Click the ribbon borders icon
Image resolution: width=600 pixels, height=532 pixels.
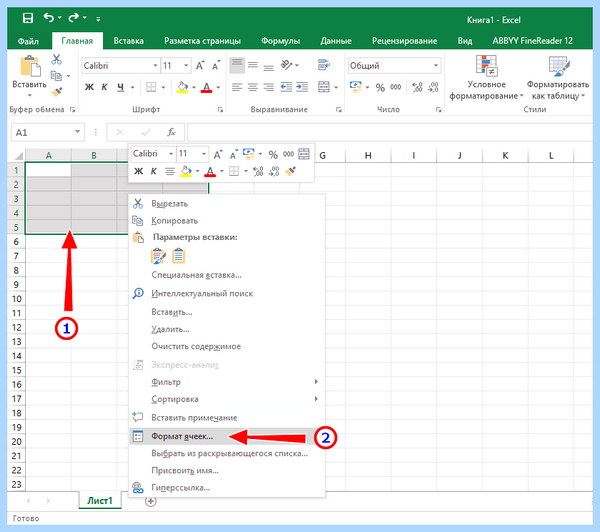point(151,87)
